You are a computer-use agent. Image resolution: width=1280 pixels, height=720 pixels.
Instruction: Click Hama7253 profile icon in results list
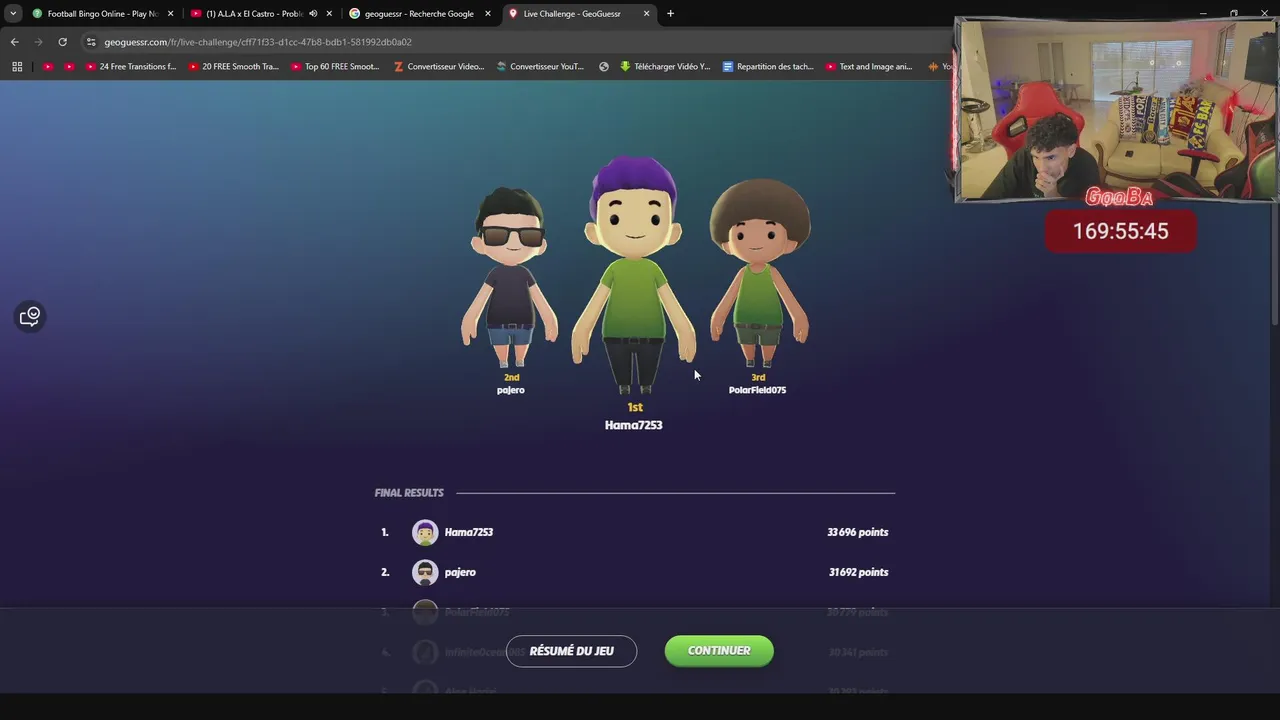[x=425, y=532]
